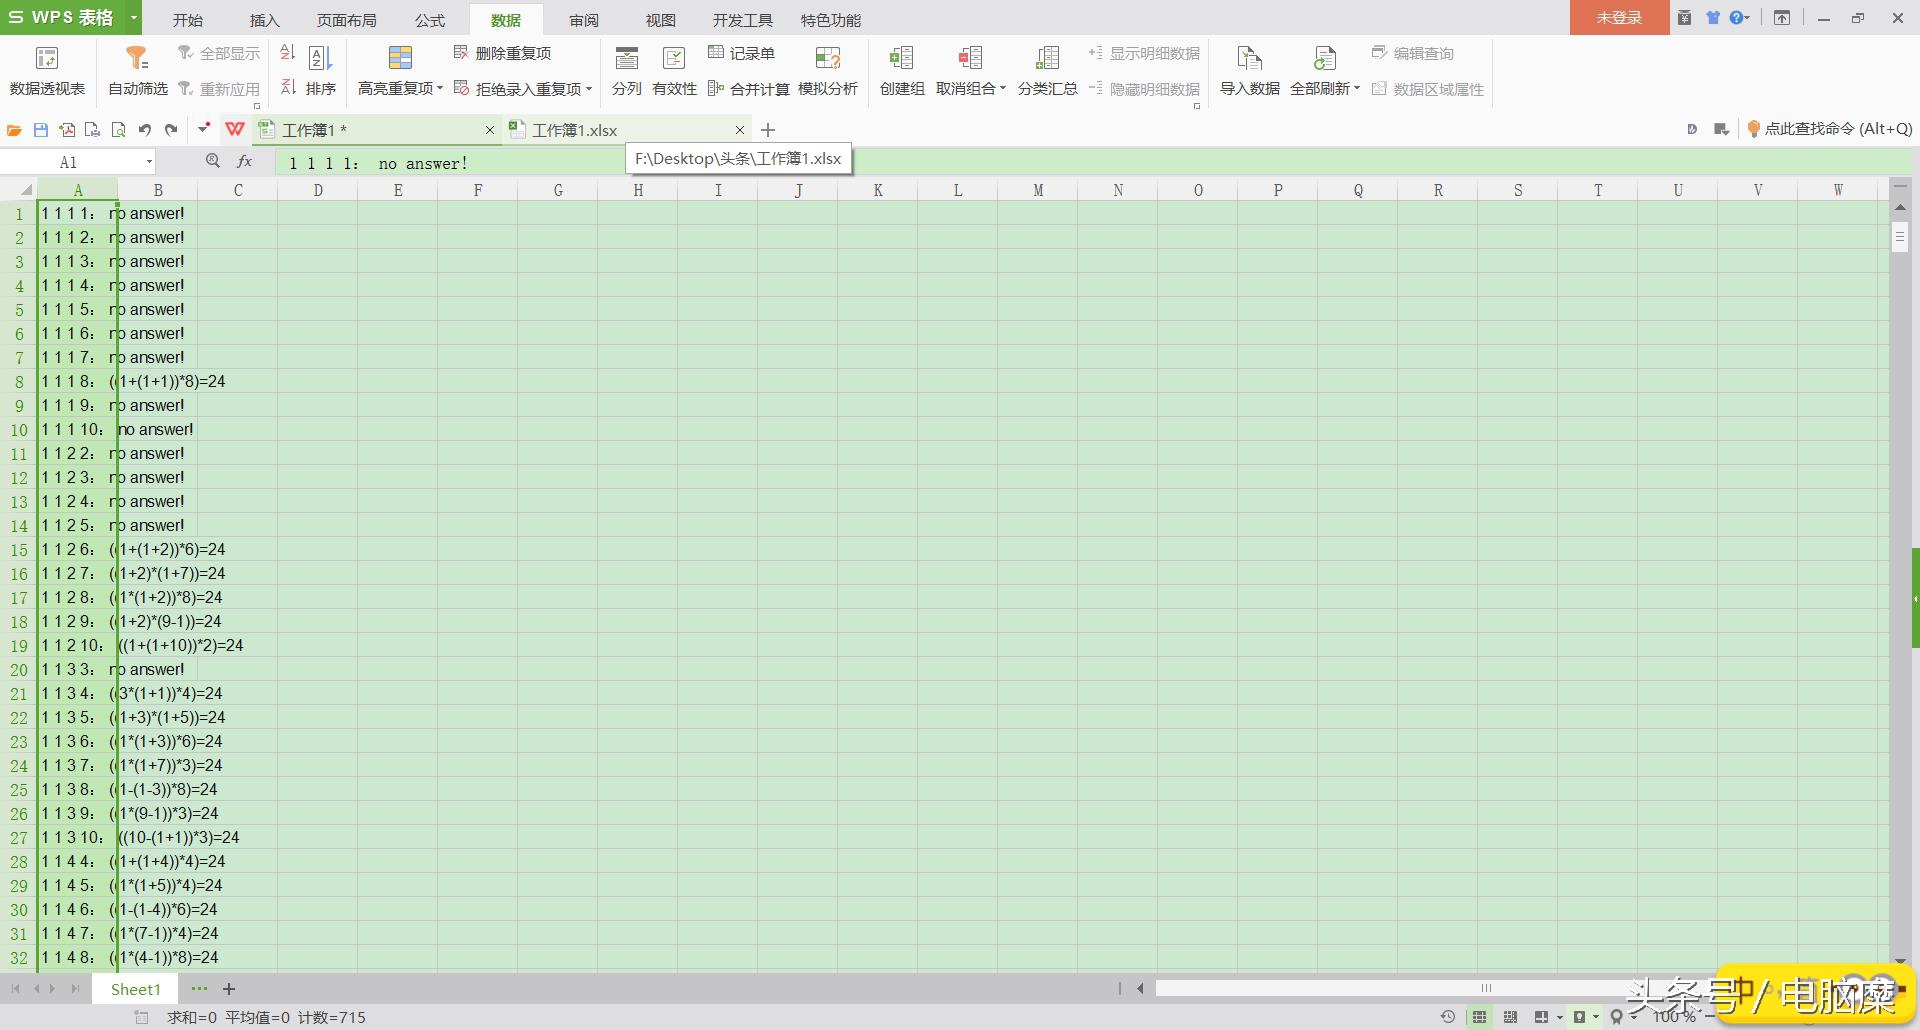Switch to the 审阅 ribbon tab
Screen dimensions: 1920x1030
pos(584,20)
